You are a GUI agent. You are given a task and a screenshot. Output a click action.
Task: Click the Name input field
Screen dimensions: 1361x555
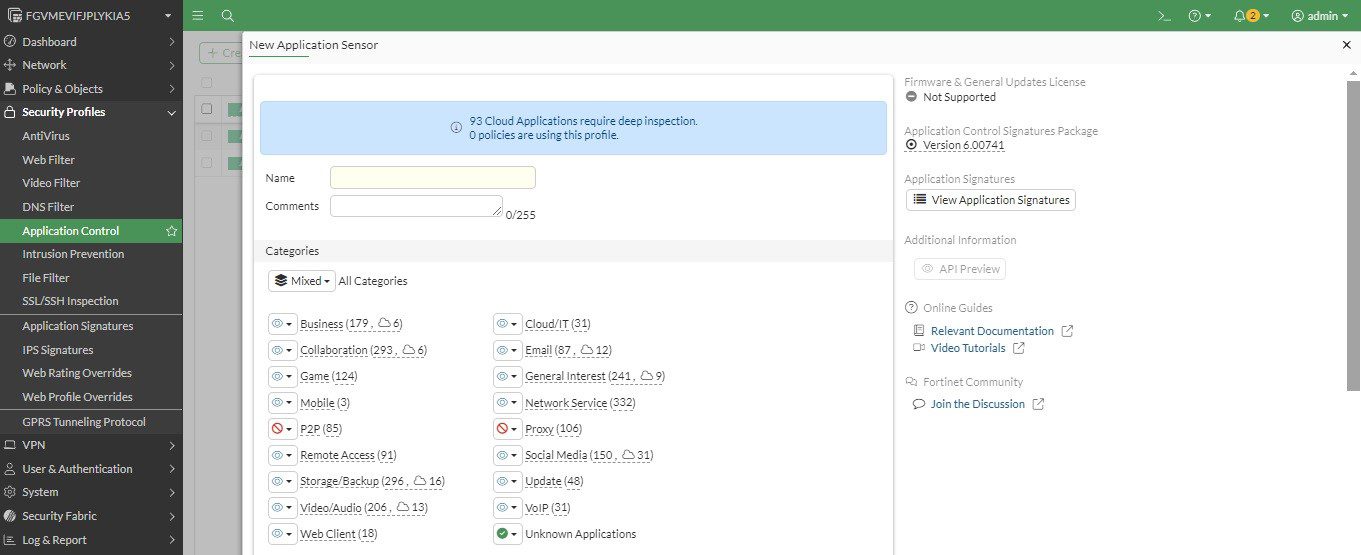[433, 178]
